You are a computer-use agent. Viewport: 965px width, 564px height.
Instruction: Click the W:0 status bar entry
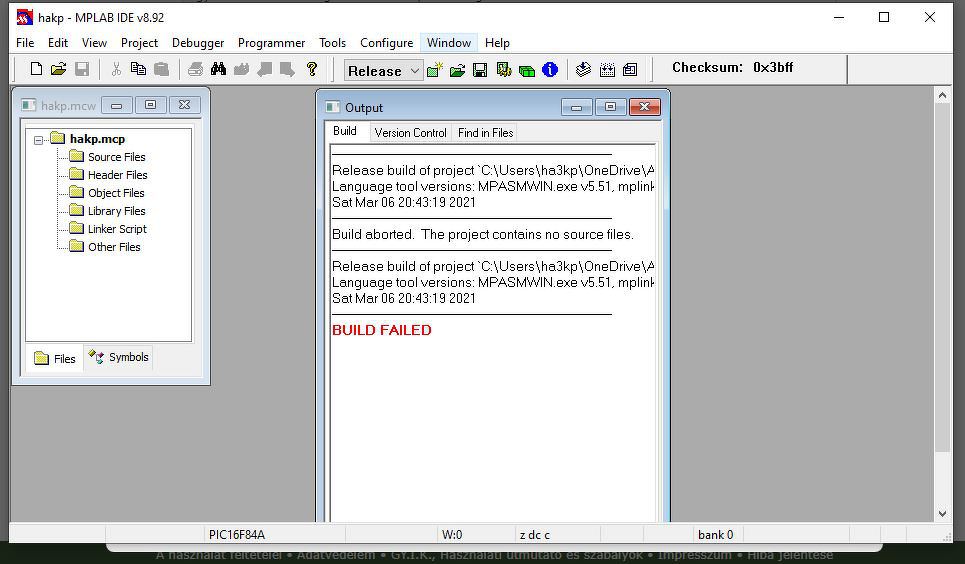[452, 534]
